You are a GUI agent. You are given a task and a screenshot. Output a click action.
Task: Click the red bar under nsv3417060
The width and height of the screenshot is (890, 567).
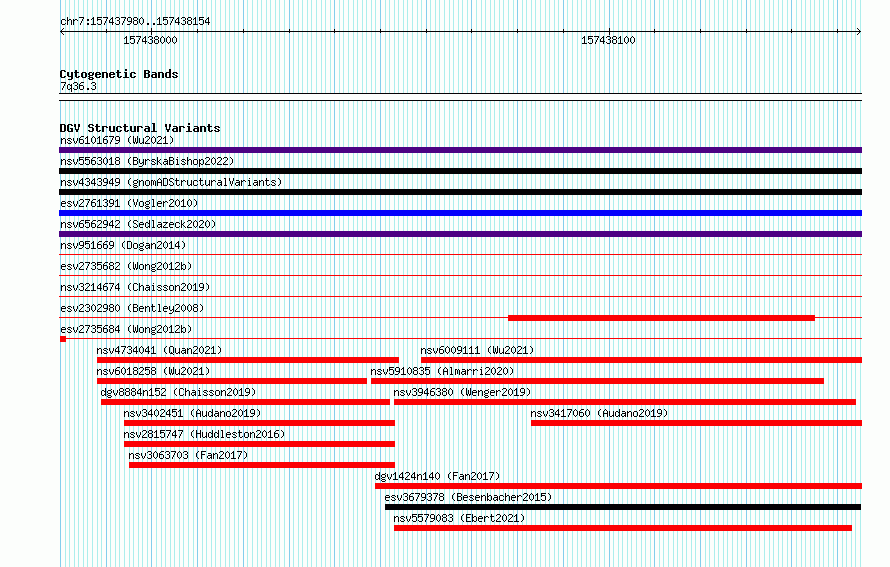pos(696,423)
